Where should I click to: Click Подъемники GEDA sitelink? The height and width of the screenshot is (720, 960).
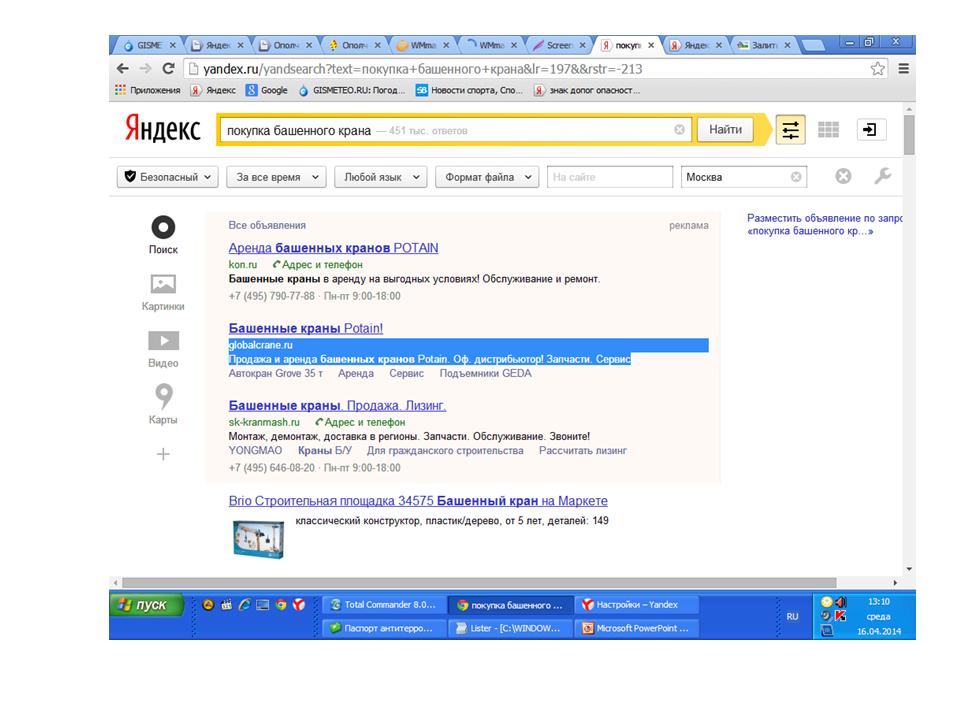pyautogui.click(x=486, y=373)
